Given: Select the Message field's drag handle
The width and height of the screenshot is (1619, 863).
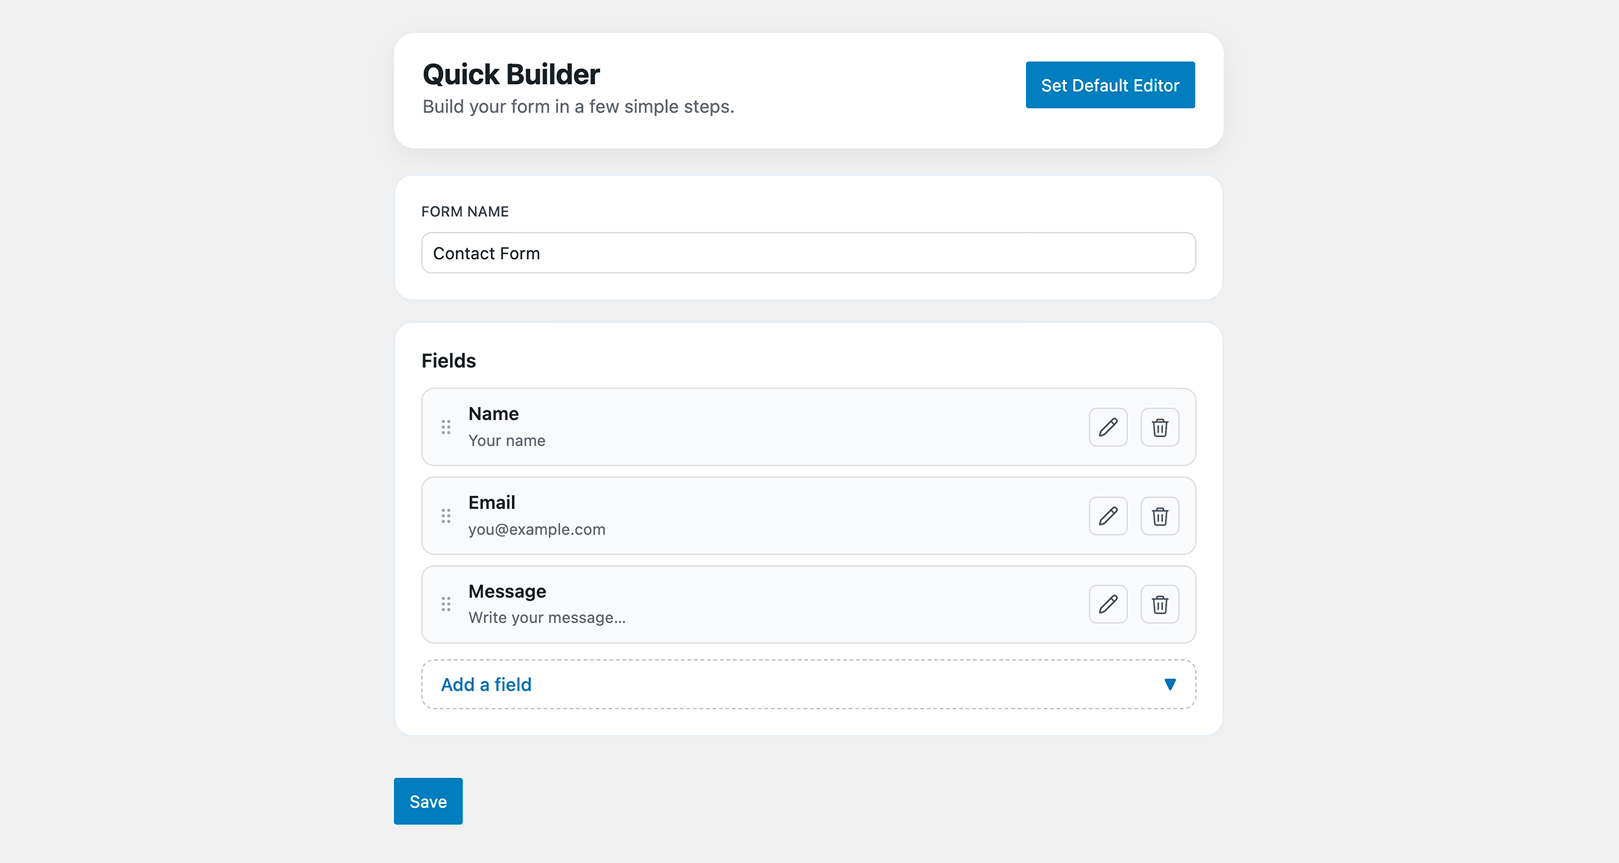Looking at the screenshot, I should coord(446,604).
